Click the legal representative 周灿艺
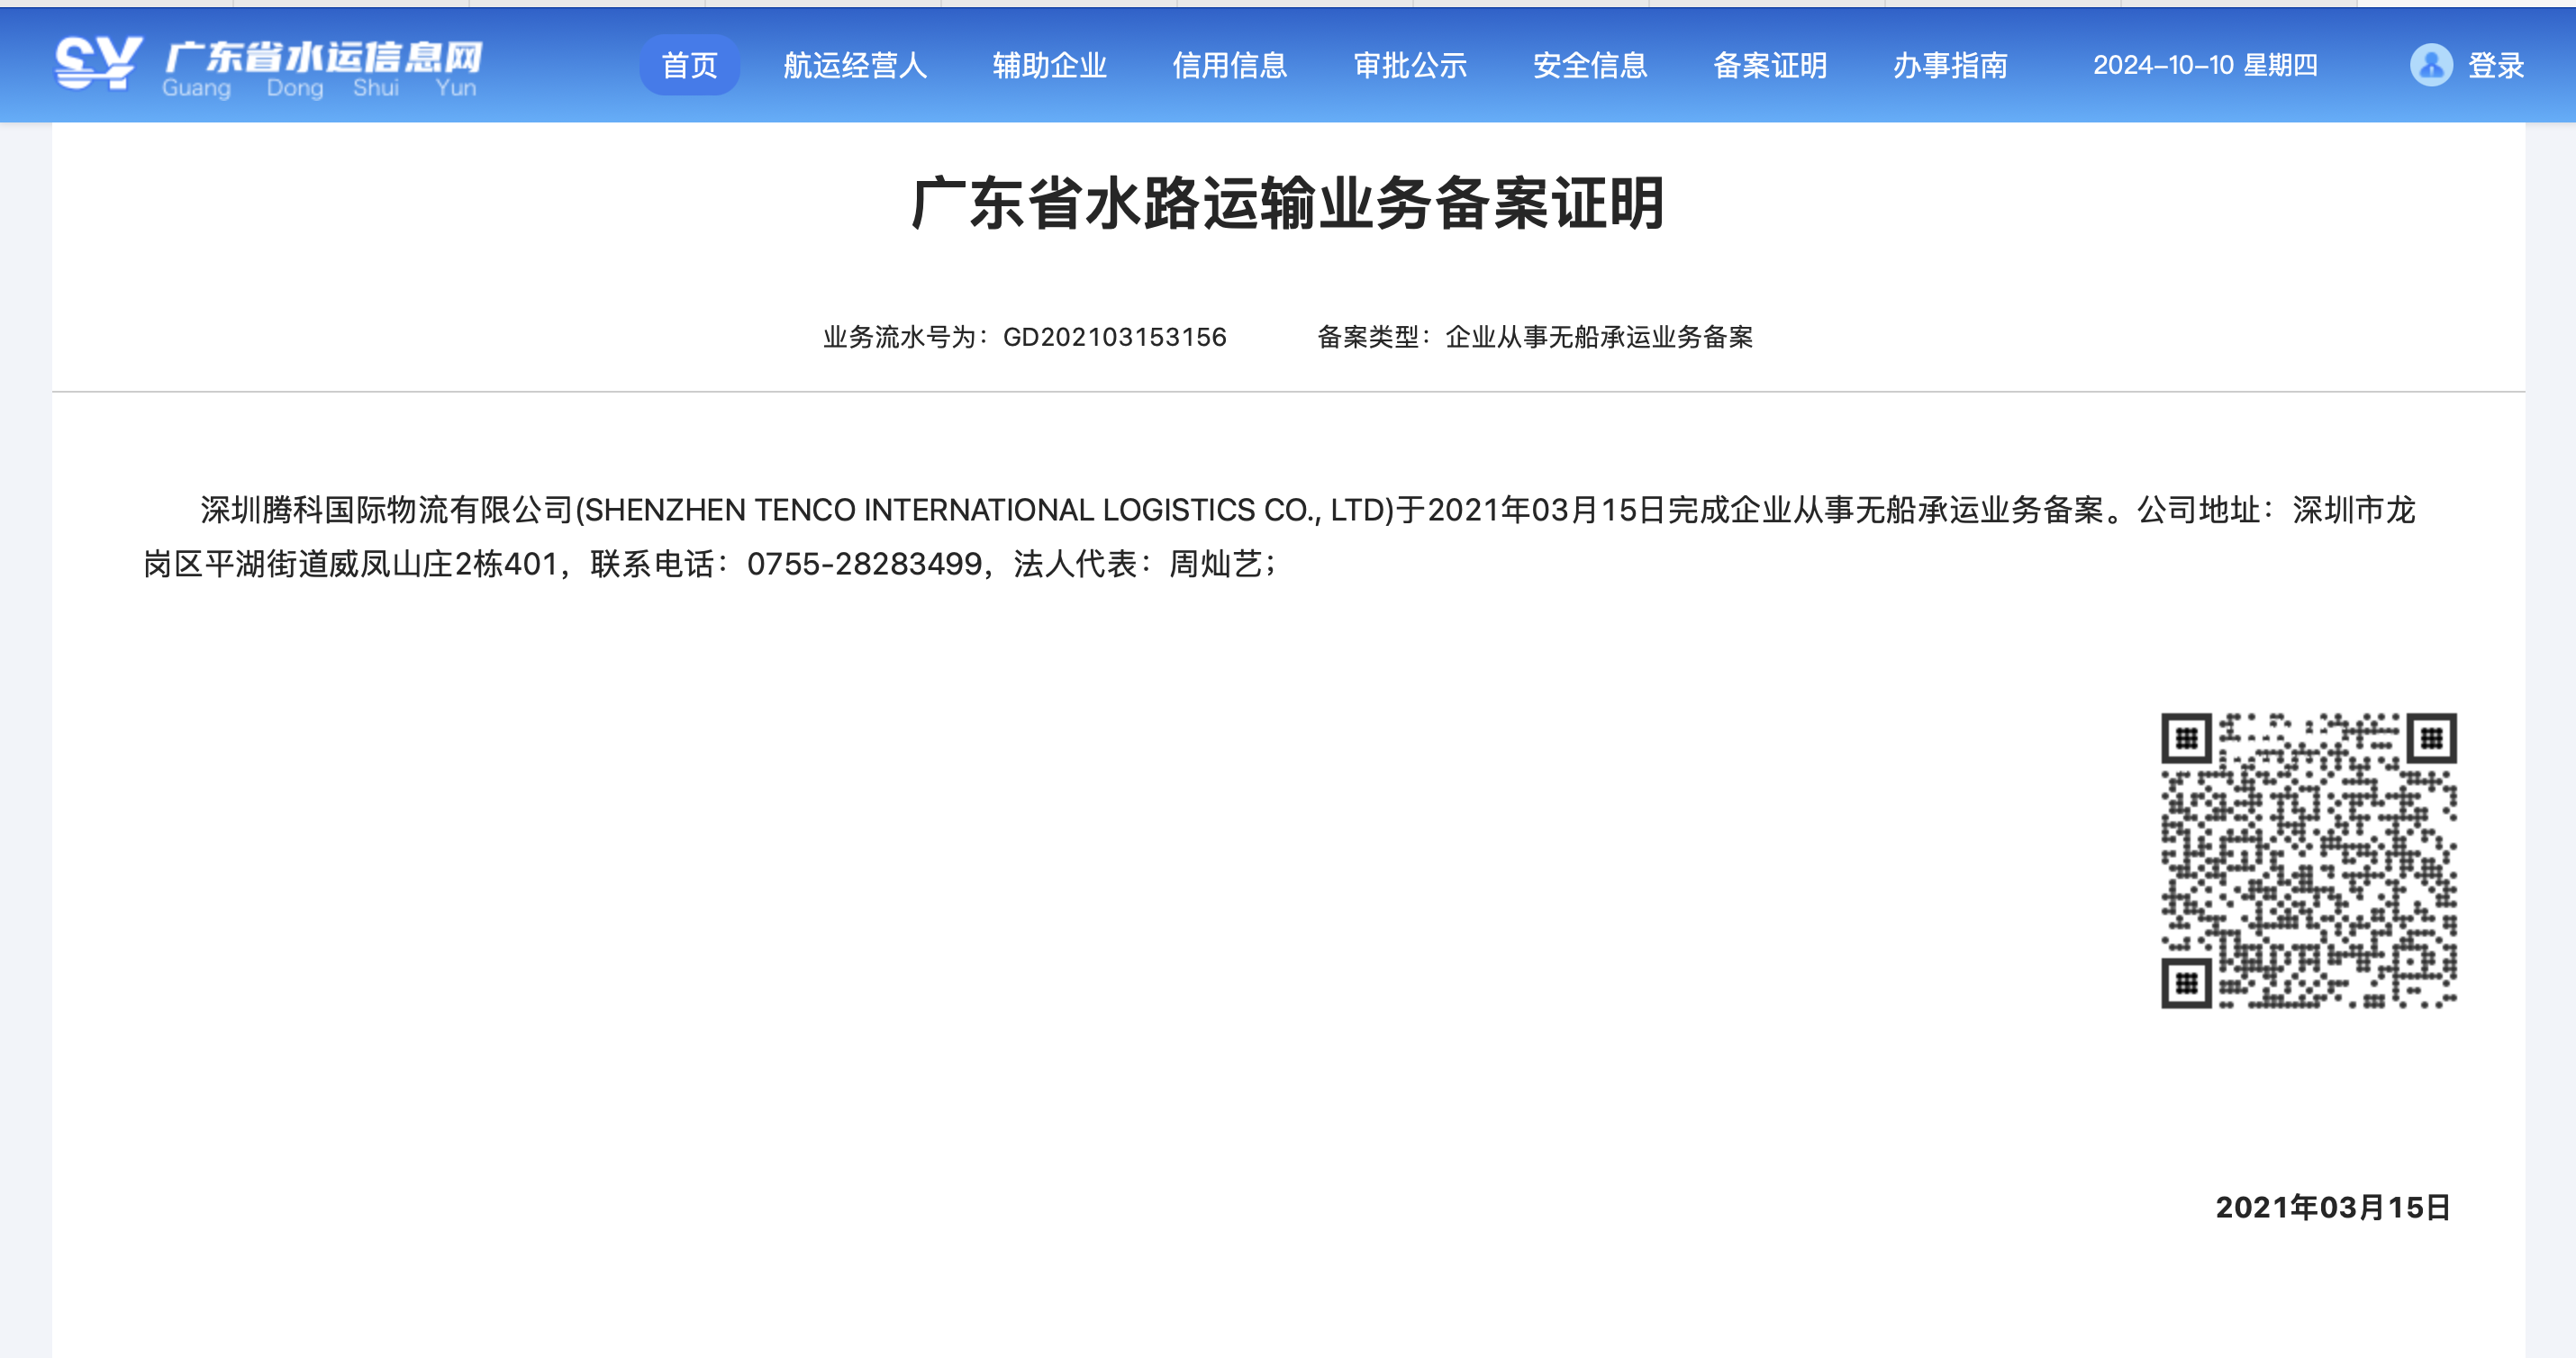This screenshot has width=2576, height=1358. click(x=1215, y=564)
